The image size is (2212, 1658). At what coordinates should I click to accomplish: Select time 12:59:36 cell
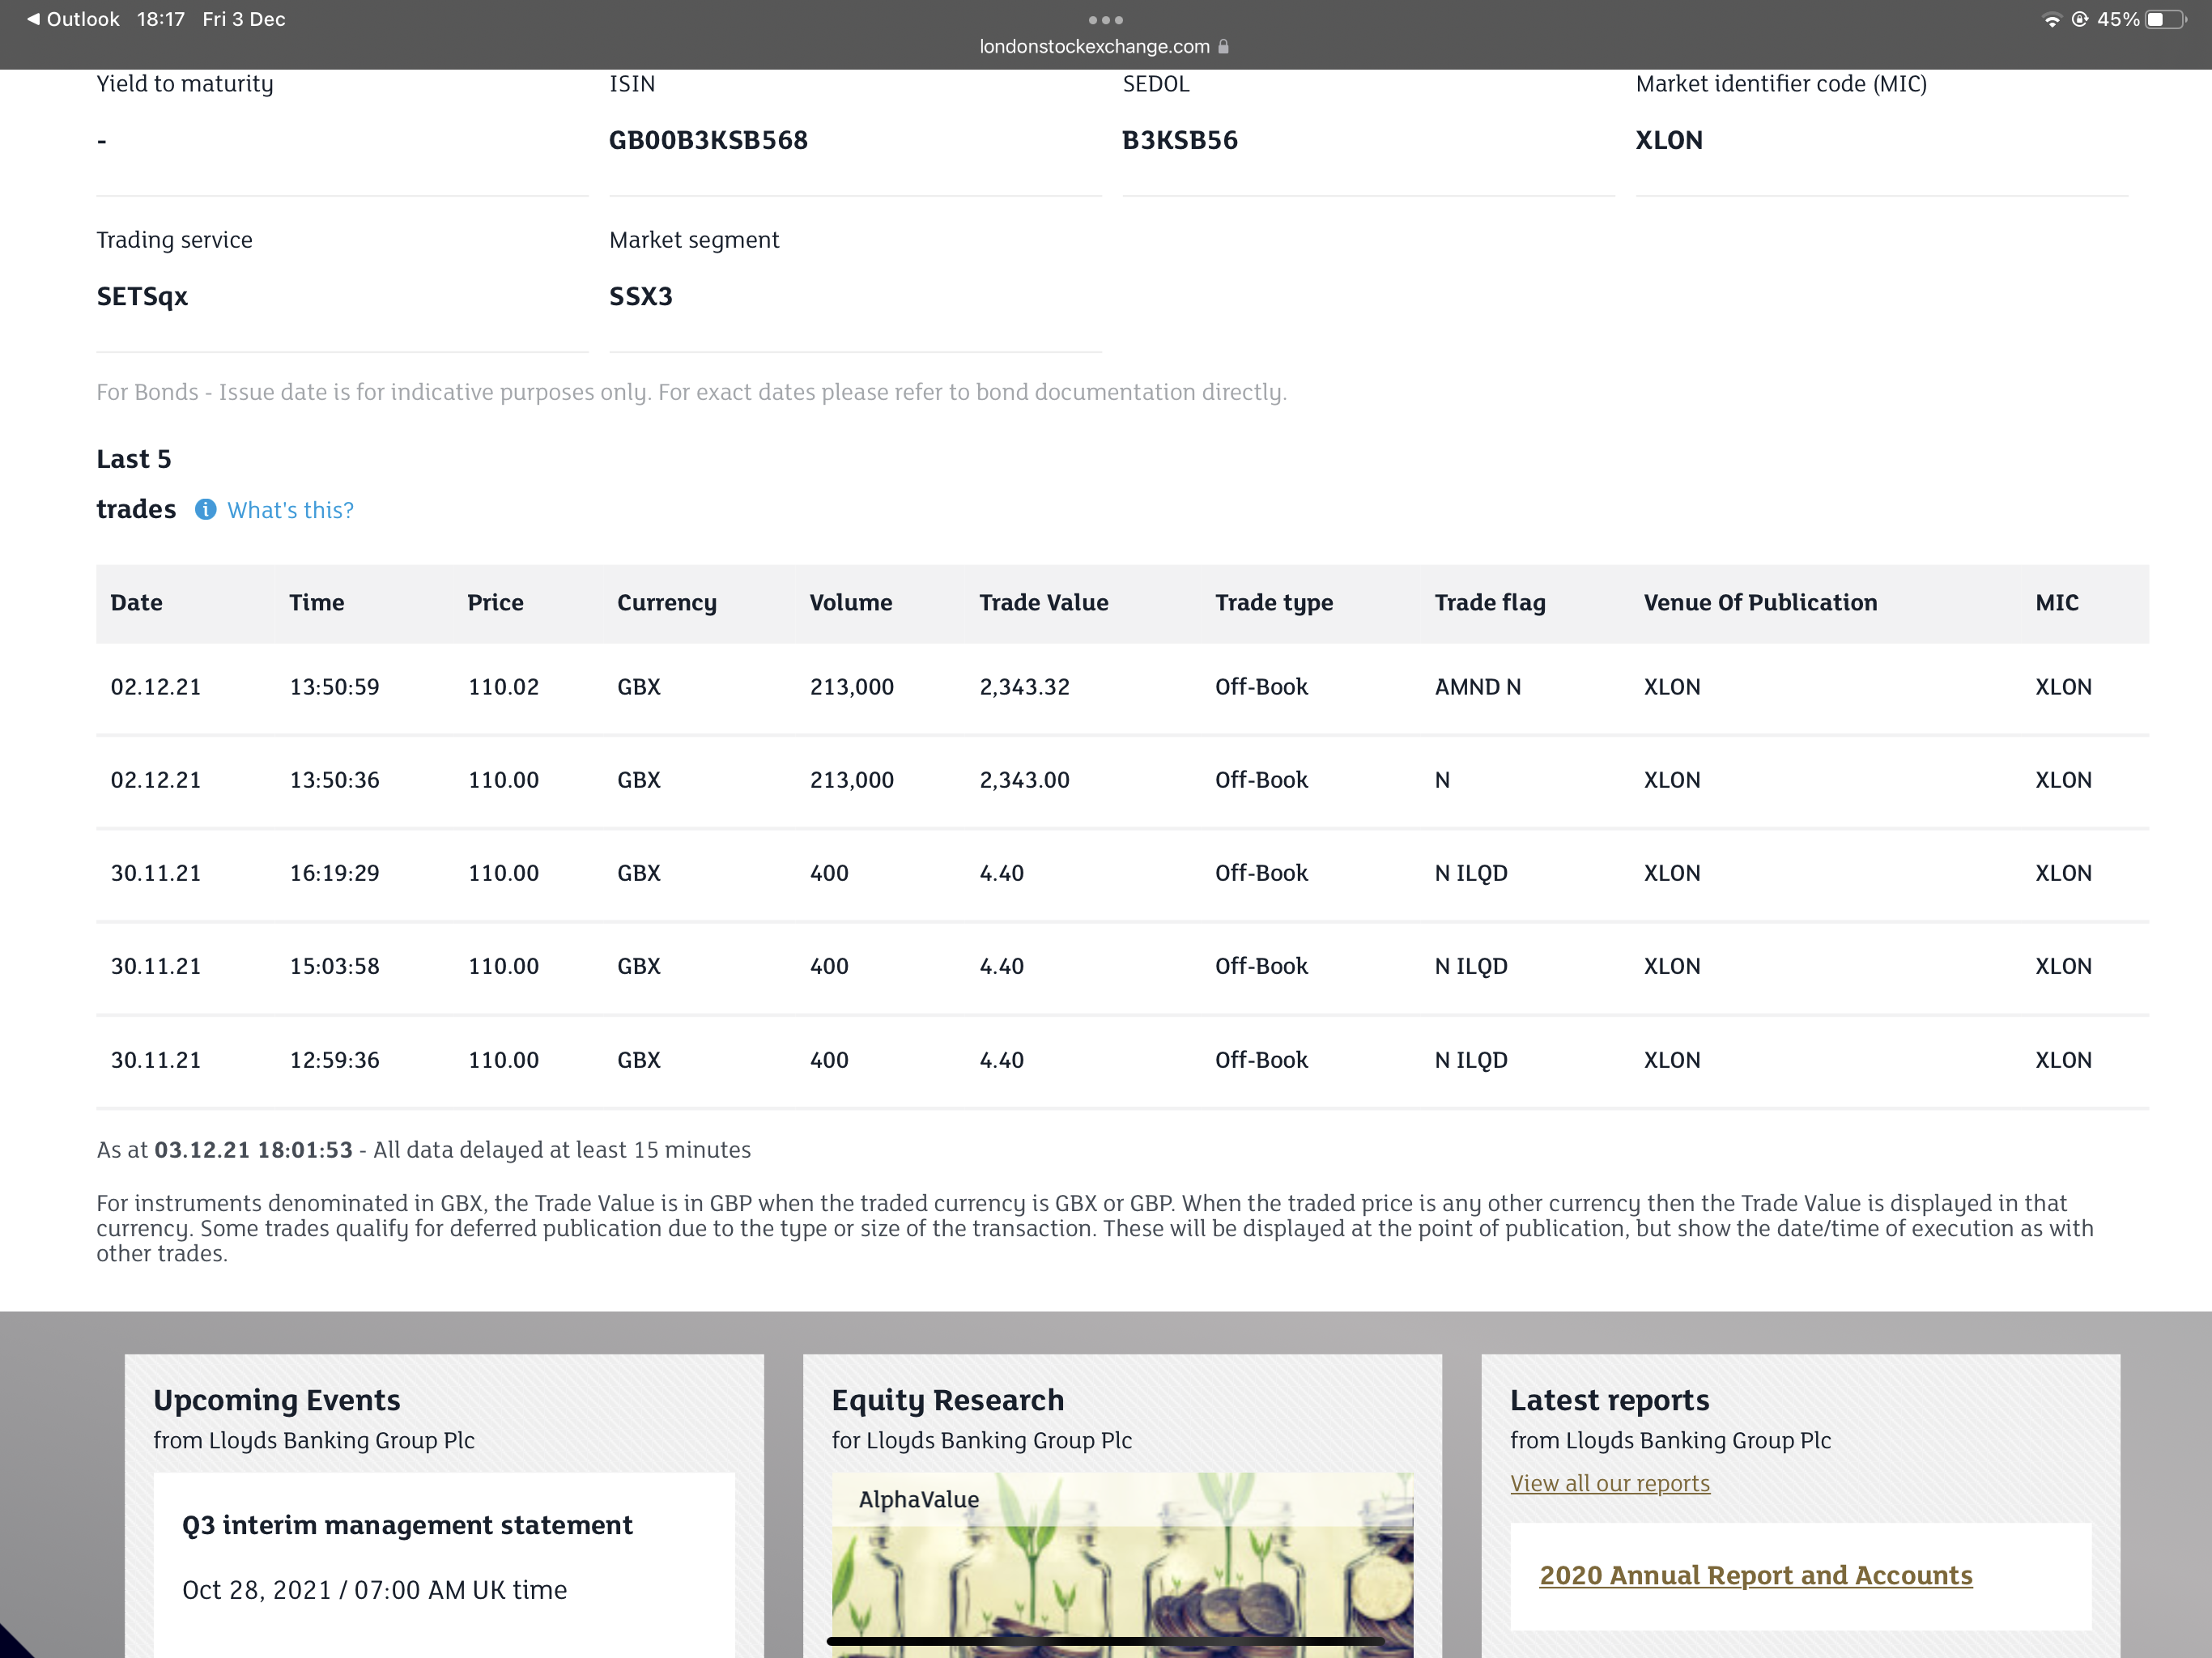tap(334, 1060)
